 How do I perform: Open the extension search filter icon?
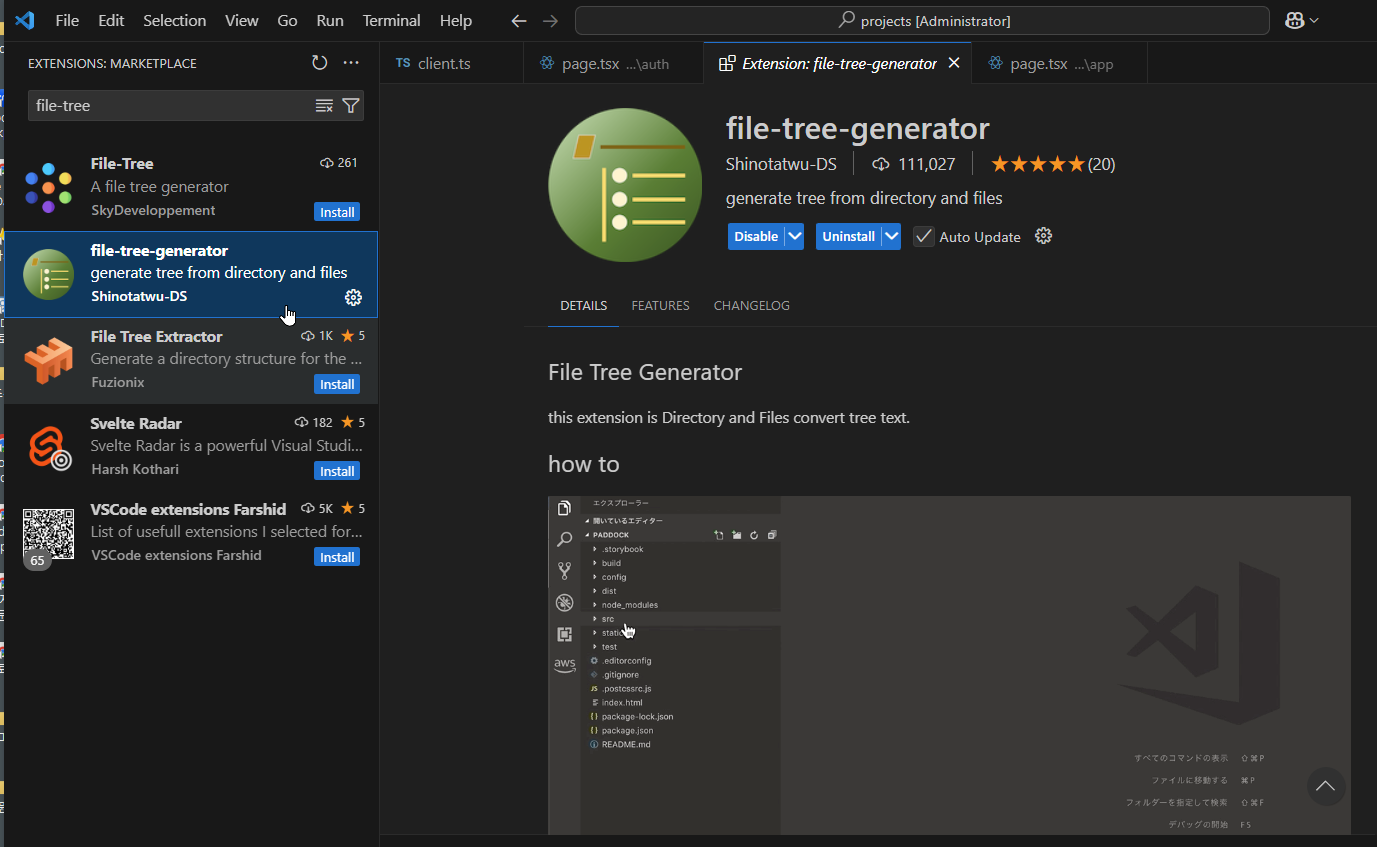click(x=351, y=106)
